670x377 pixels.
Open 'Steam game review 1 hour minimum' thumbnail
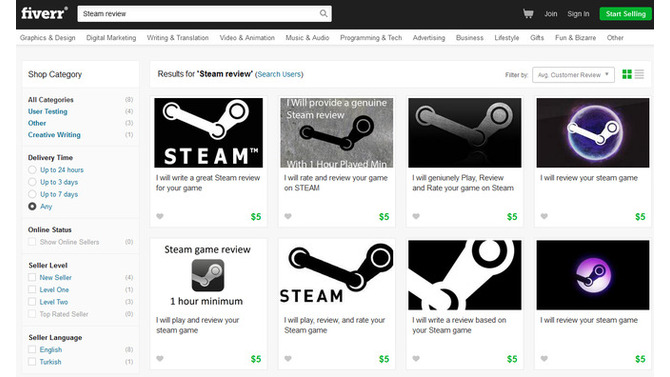[x=209, y=275]
